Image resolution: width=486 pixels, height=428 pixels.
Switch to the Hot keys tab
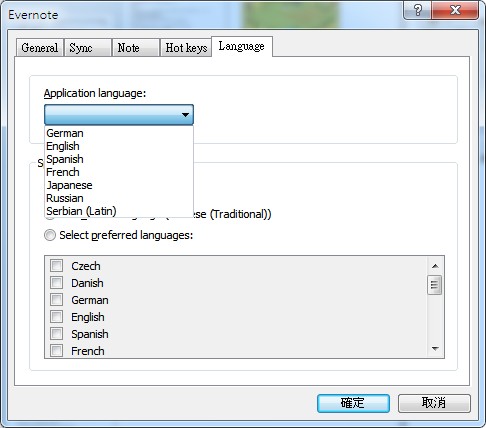(x=186, y=48)
